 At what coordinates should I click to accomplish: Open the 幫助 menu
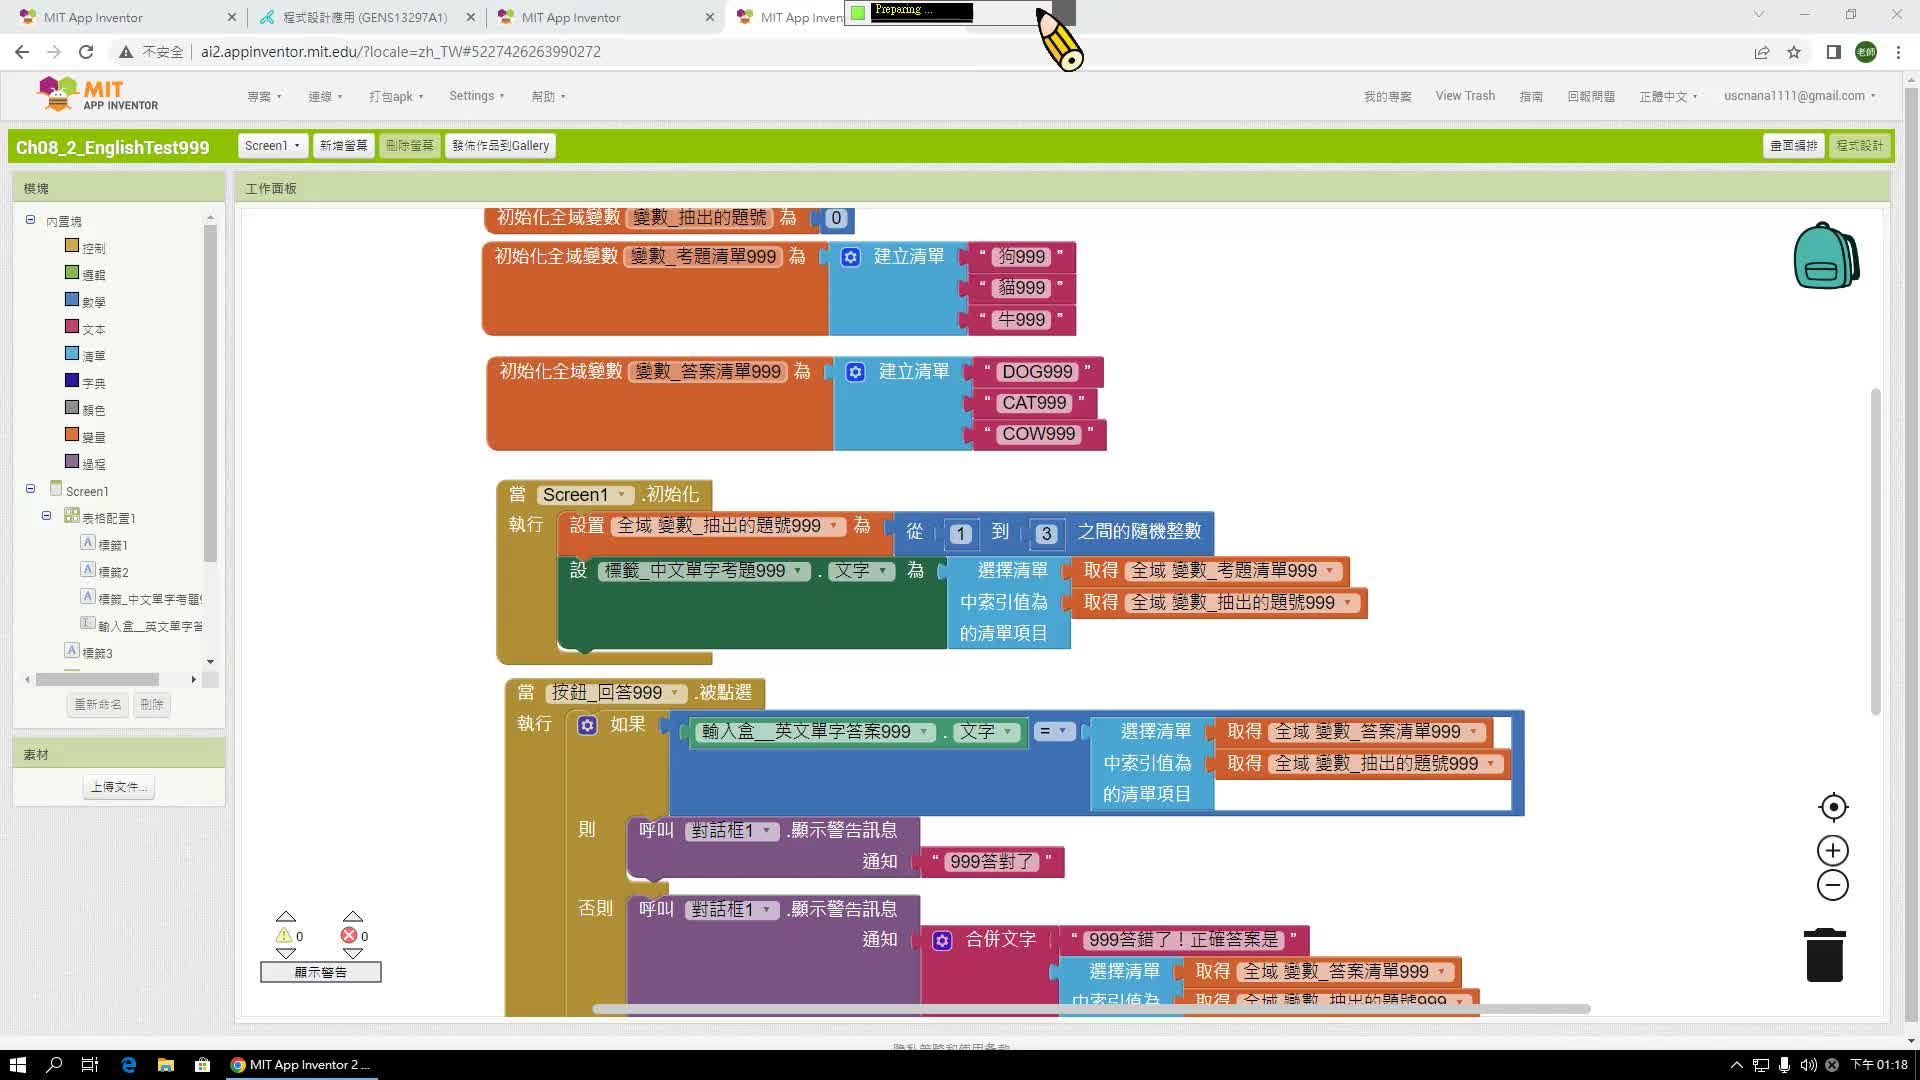(x=548, y=97)
